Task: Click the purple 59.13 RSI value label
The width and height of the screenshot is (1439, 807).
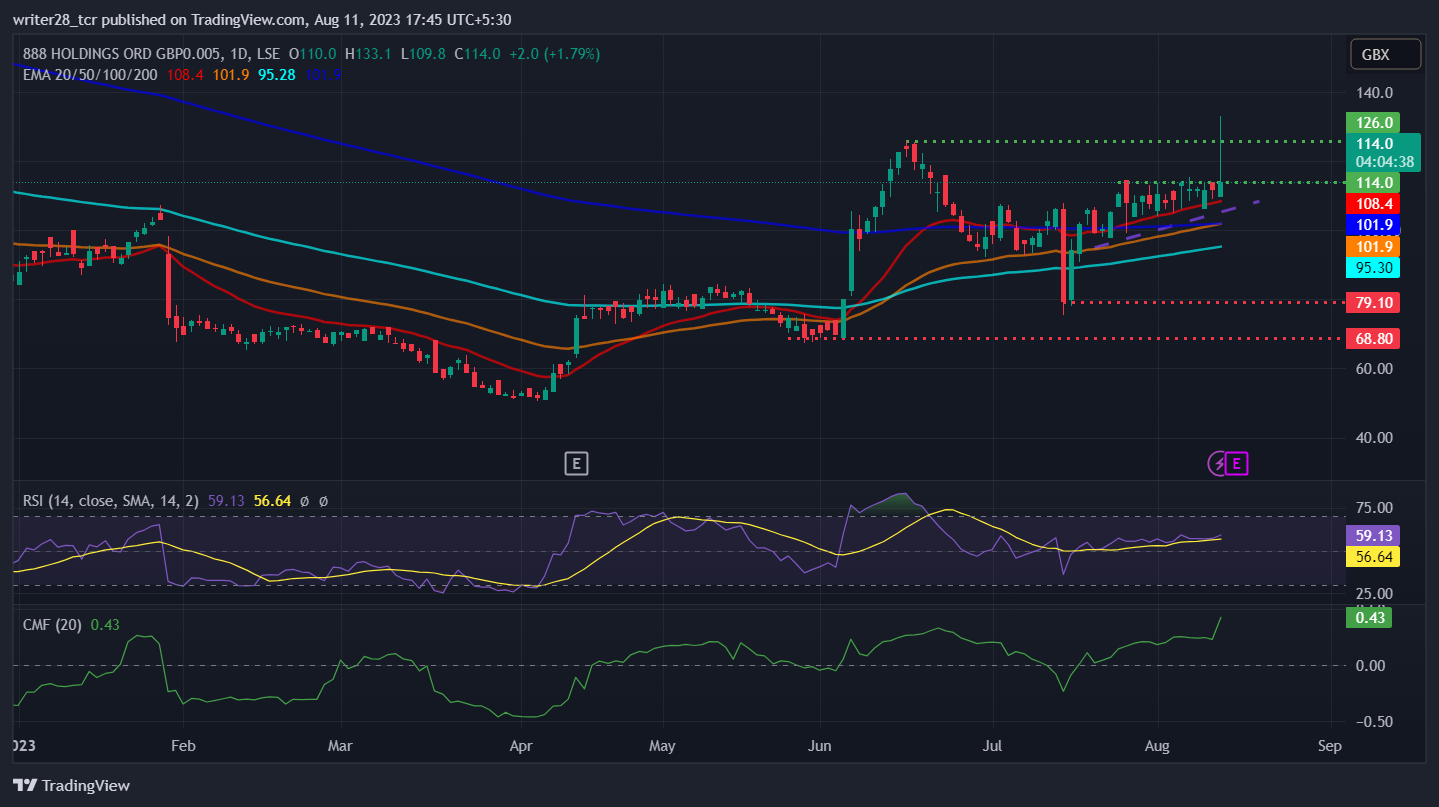Action: [1373, 535]
